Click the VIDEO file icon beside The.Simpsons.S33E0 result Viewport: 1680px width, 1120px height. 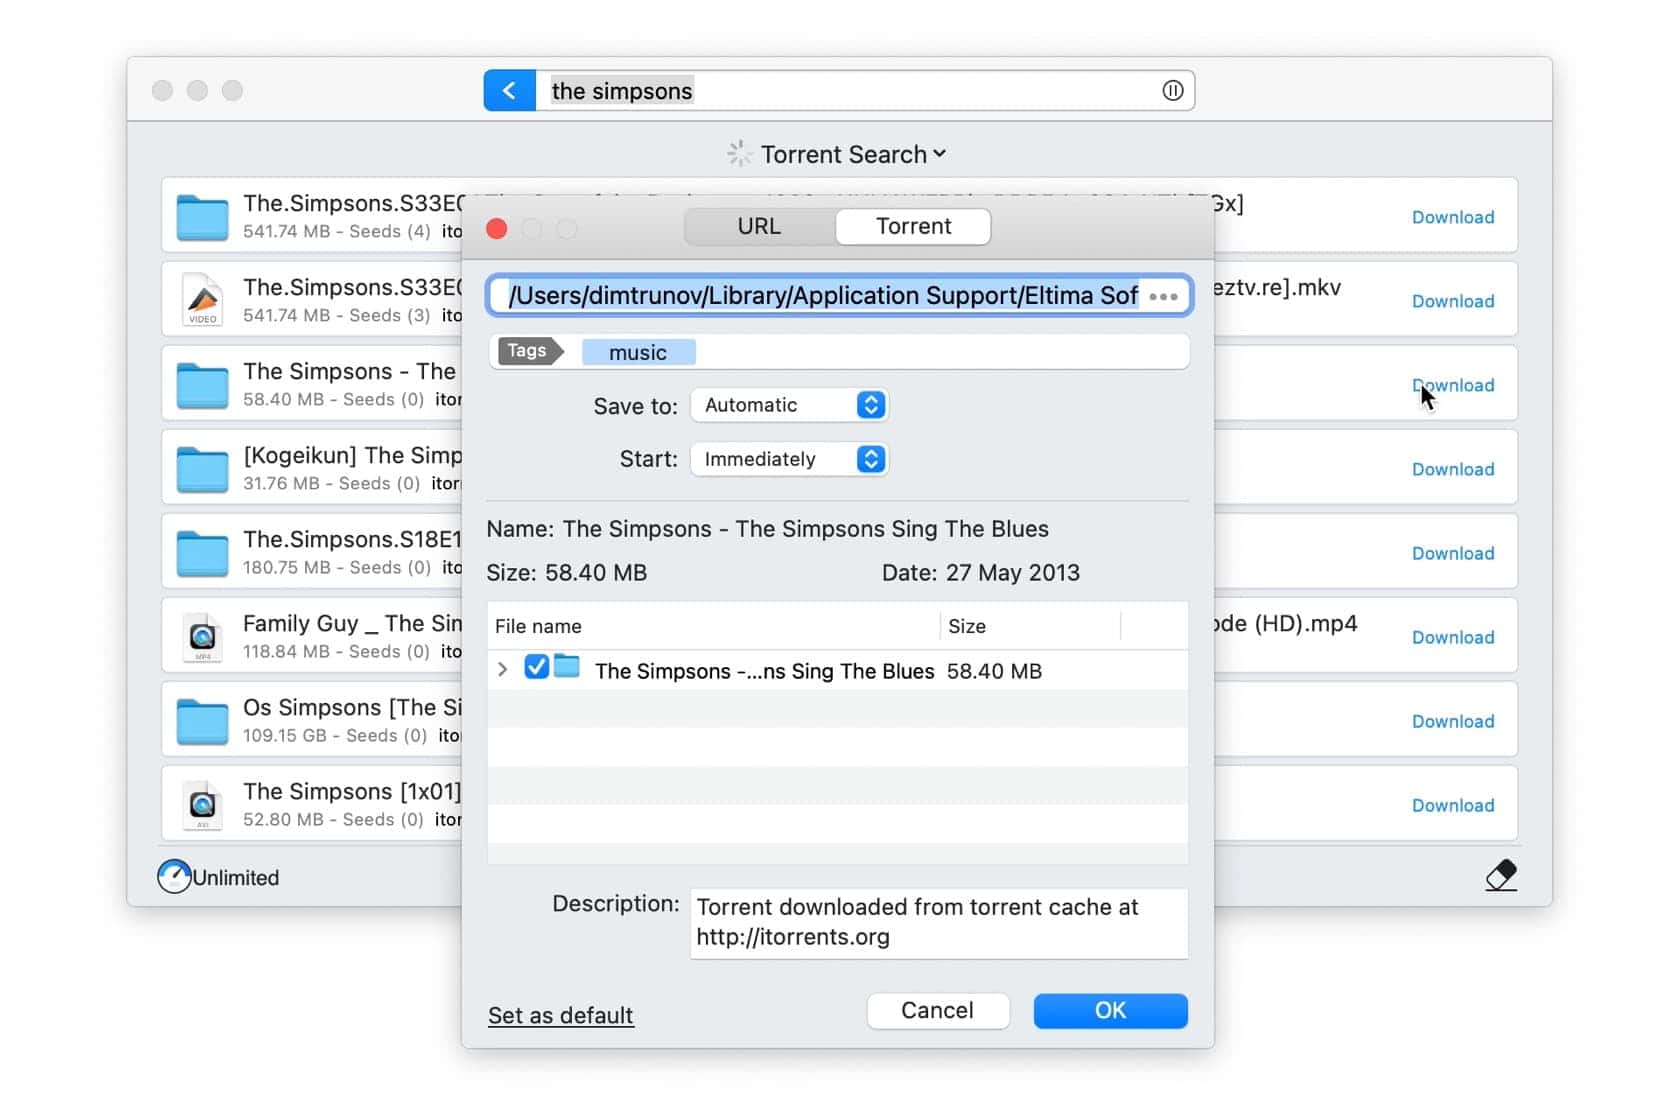(203, 299)
